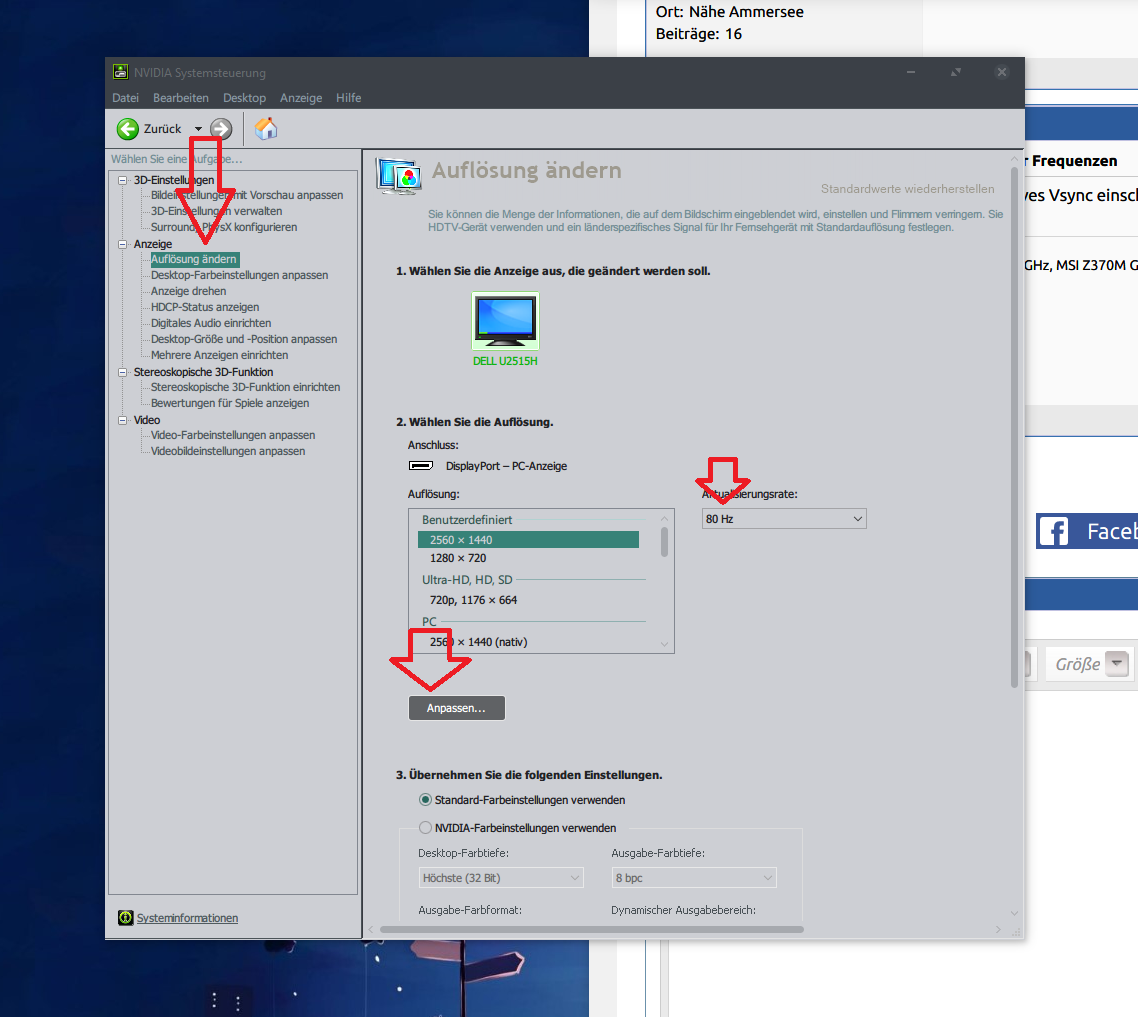Open 3D-Einstellungen verwalten

pyautogui.click(x=216, y=211)
